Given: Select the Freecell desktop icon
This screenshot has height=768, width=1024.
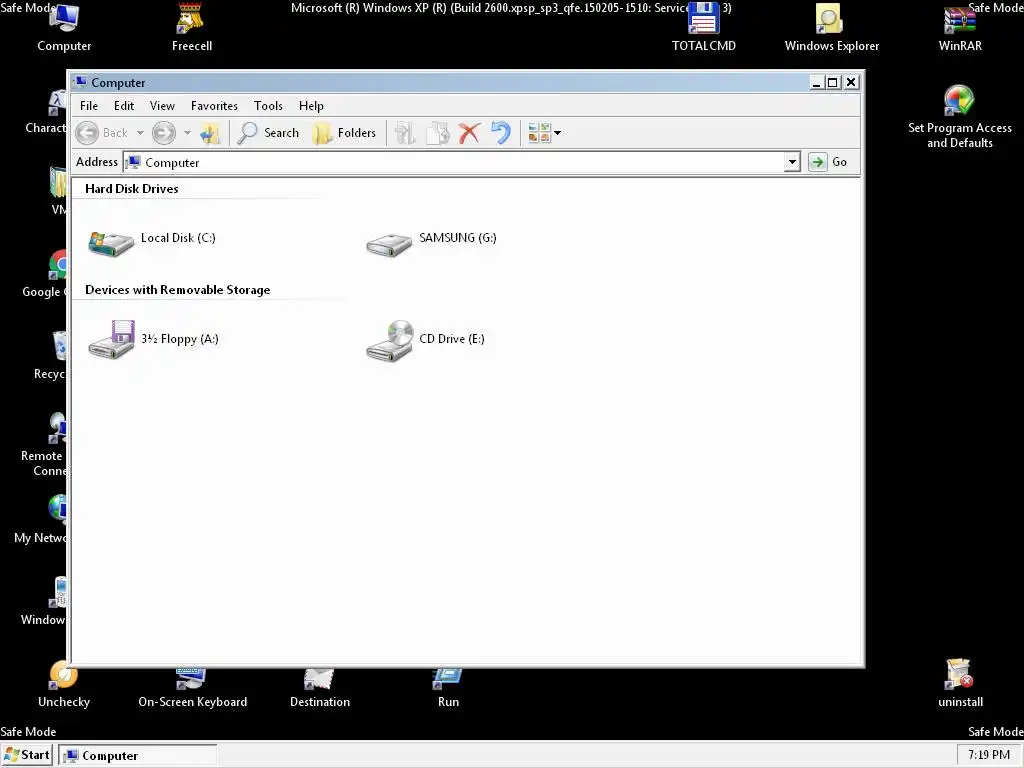Looking at the screenshot, I should (191, 27).
